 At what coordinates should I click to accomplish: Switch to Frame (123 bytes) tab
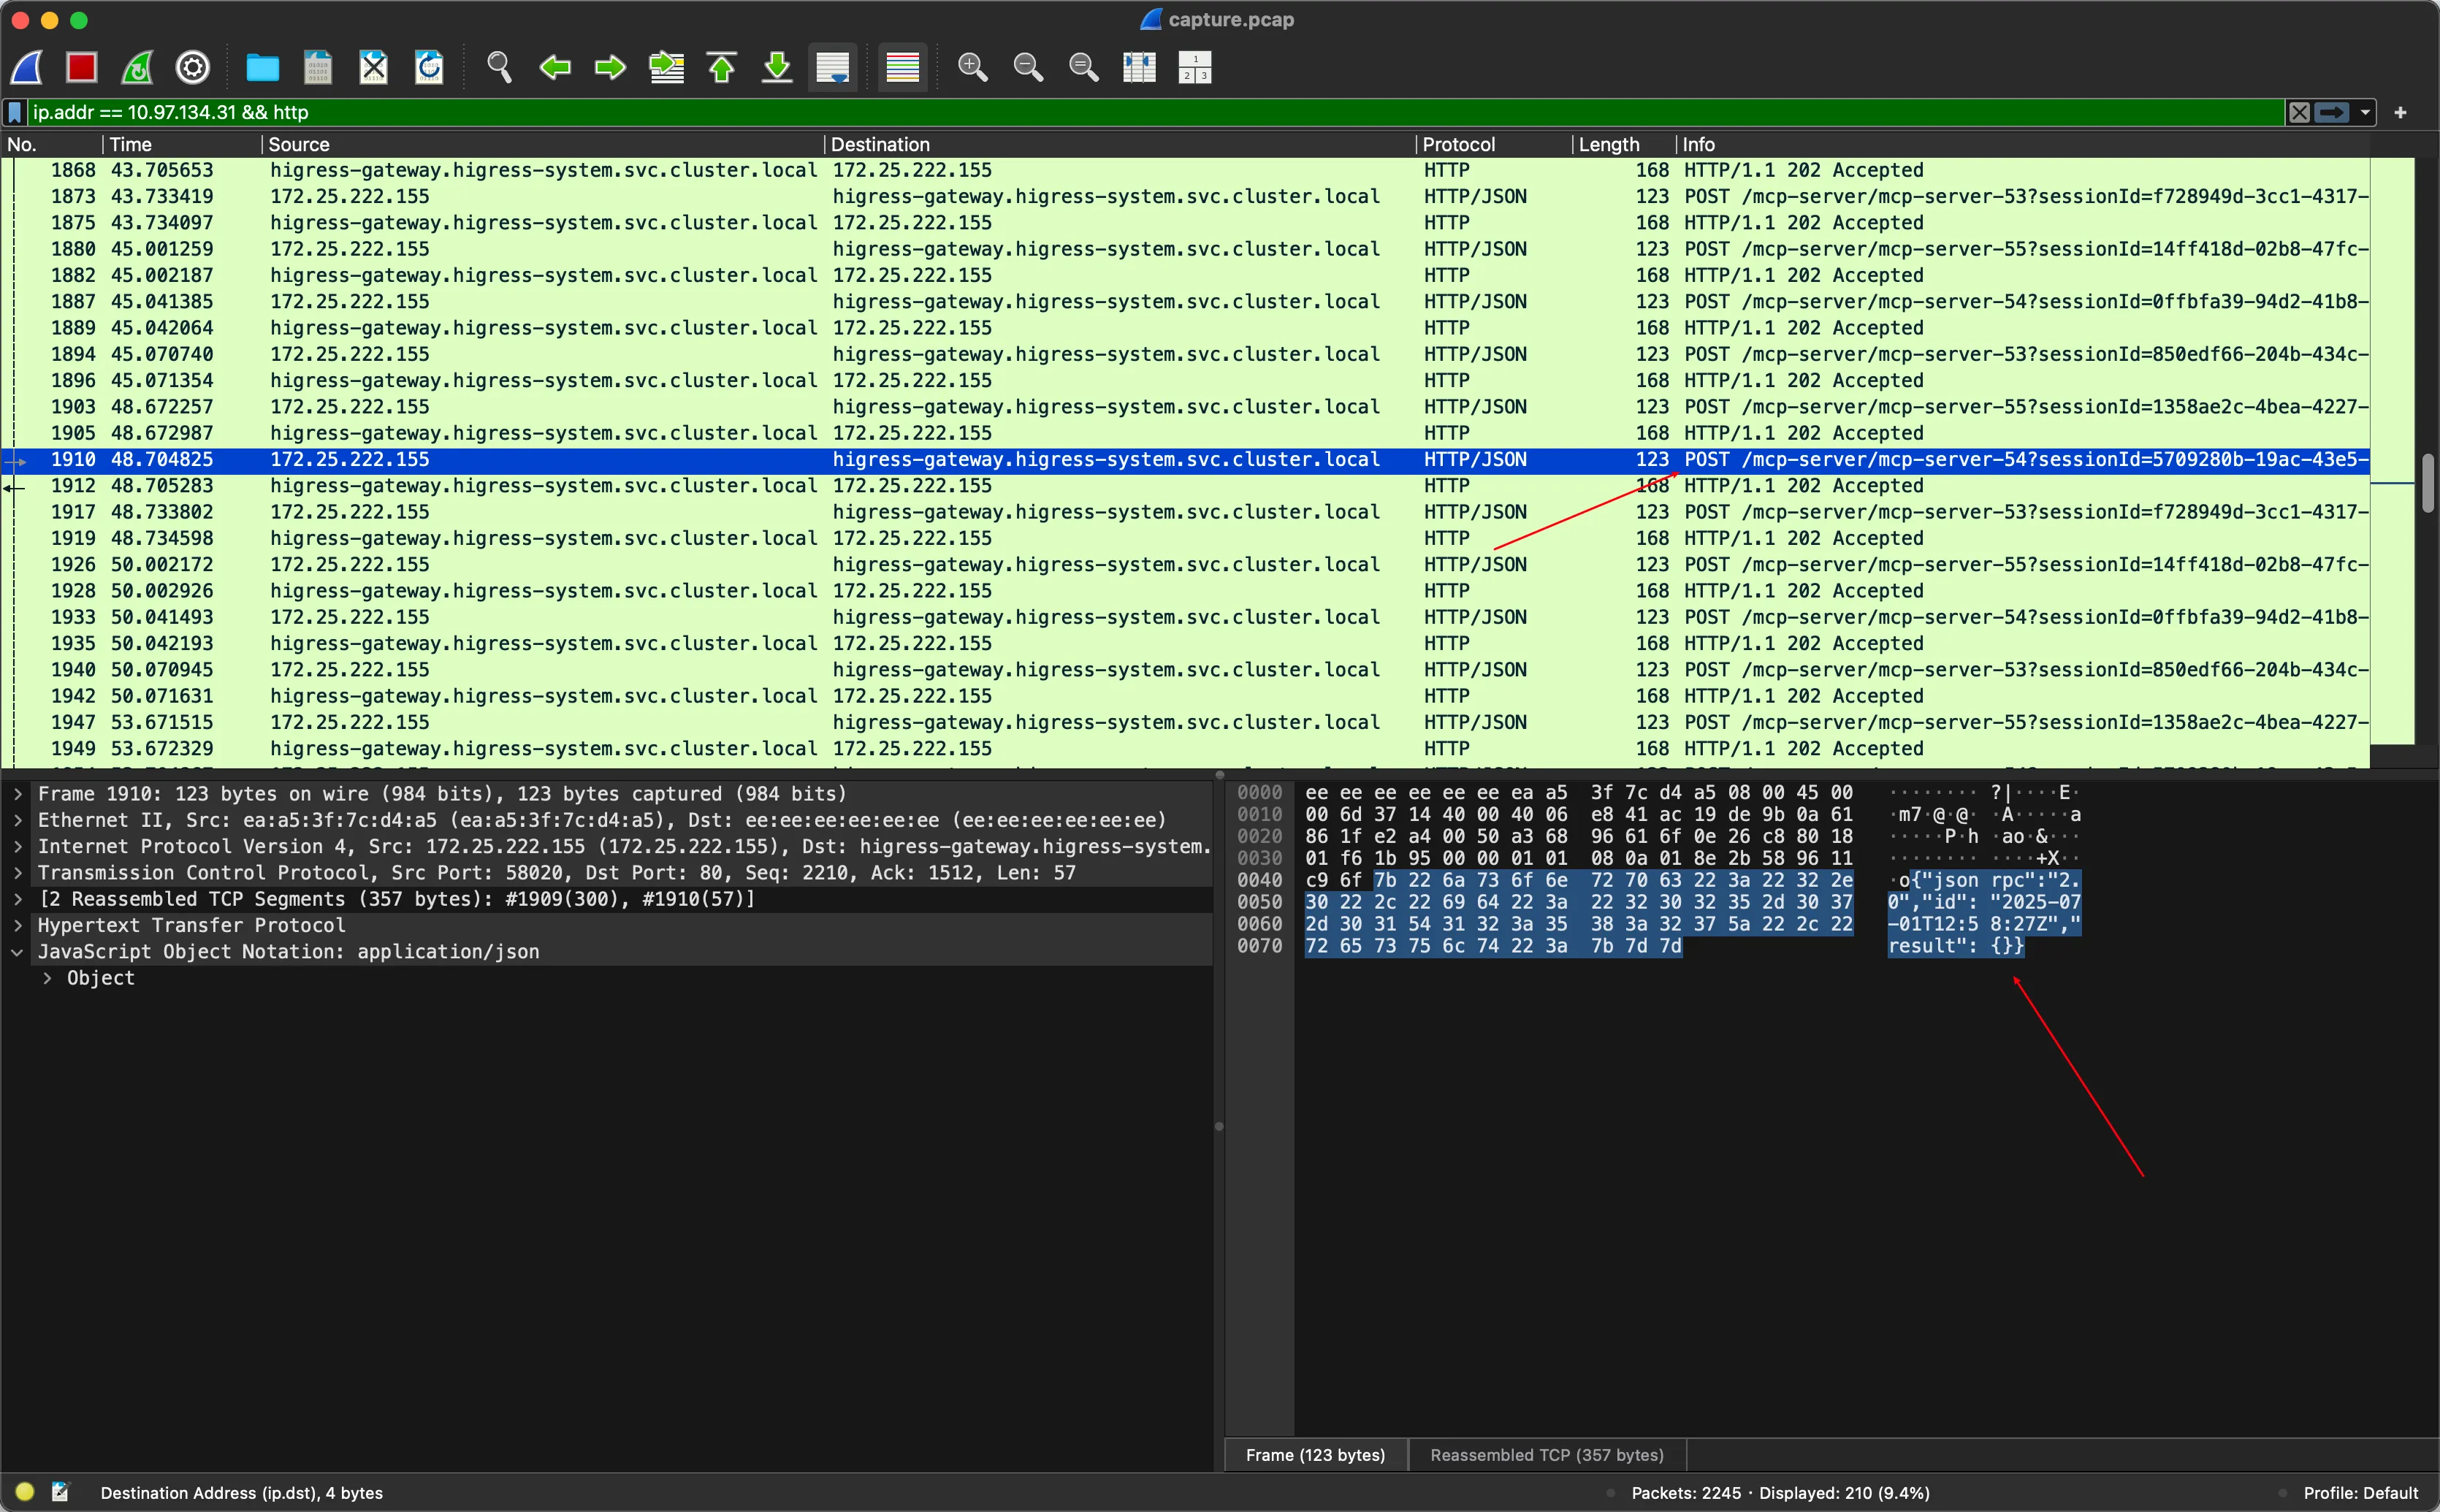click(1315, 1455)
